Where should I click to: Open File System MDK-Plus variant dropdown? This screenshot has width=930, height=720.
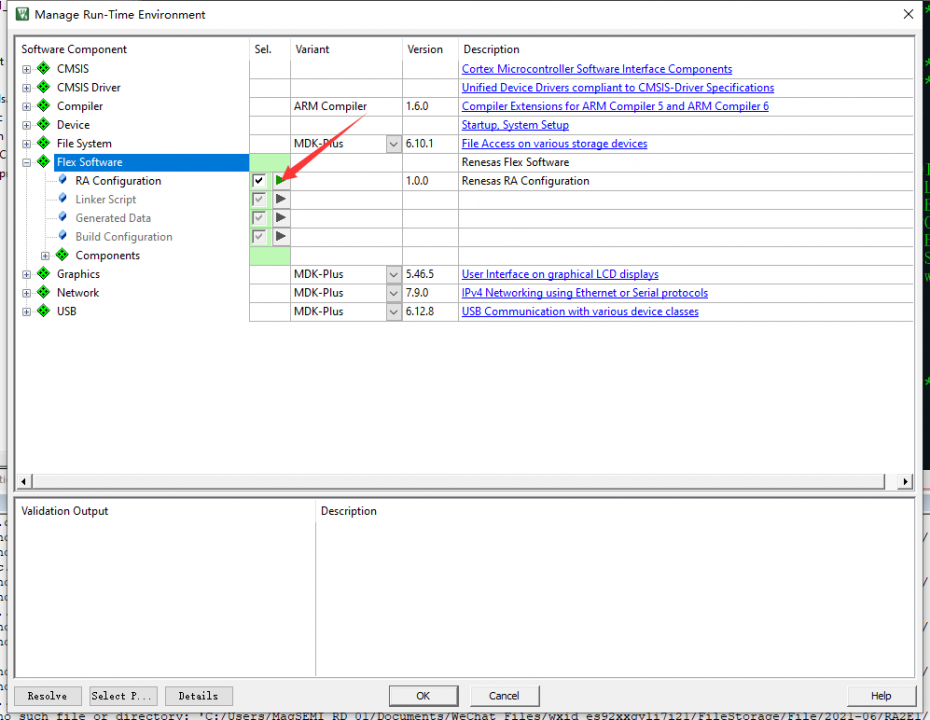coord(393,144)
